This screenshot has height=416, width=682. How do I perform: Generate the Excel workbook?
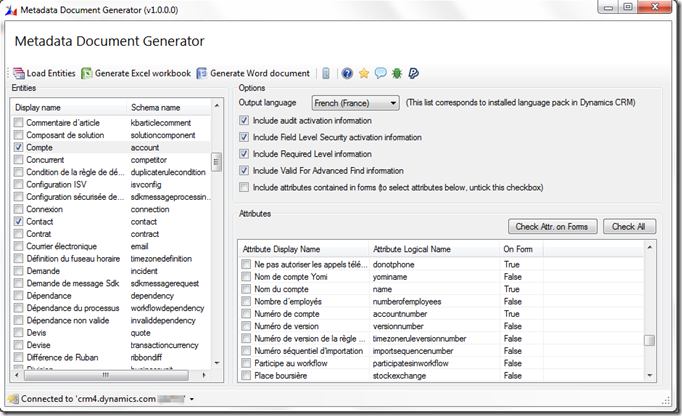pyautogui.click(x=136, y=73)
